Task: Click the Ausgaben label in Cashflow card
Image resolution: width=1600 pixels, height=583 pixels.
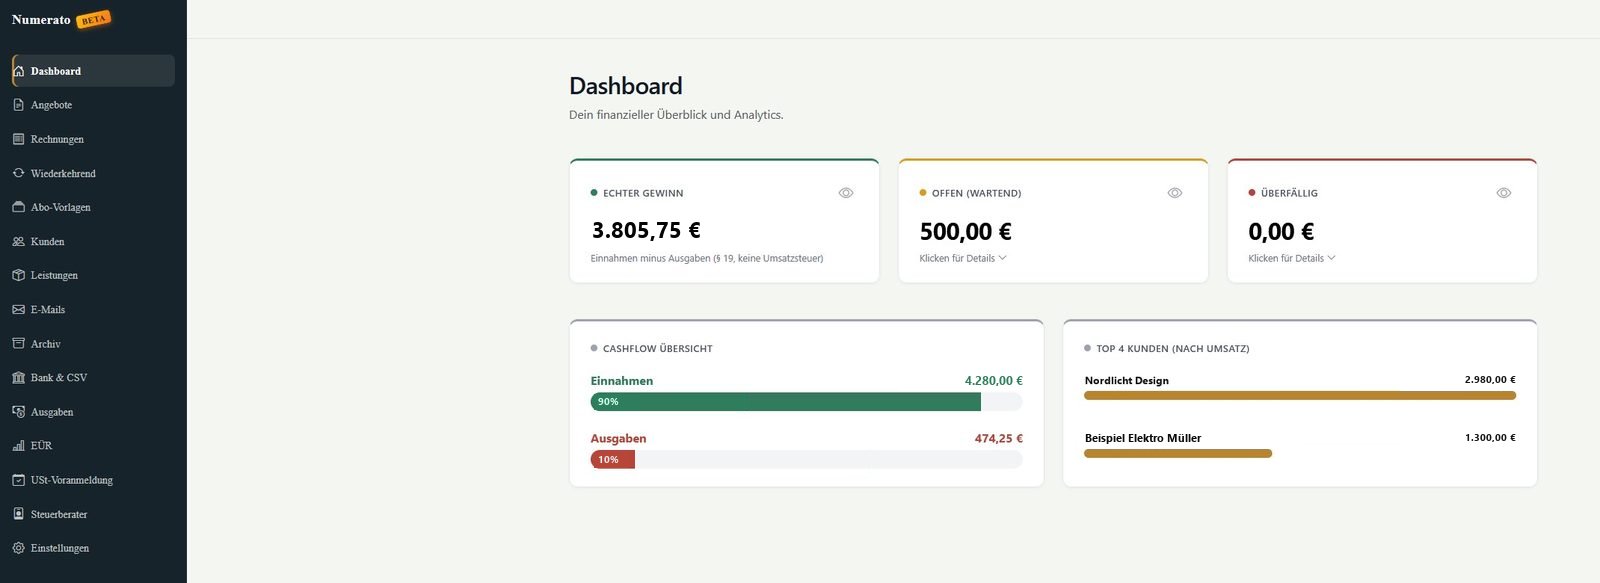Action: (619, 439)
